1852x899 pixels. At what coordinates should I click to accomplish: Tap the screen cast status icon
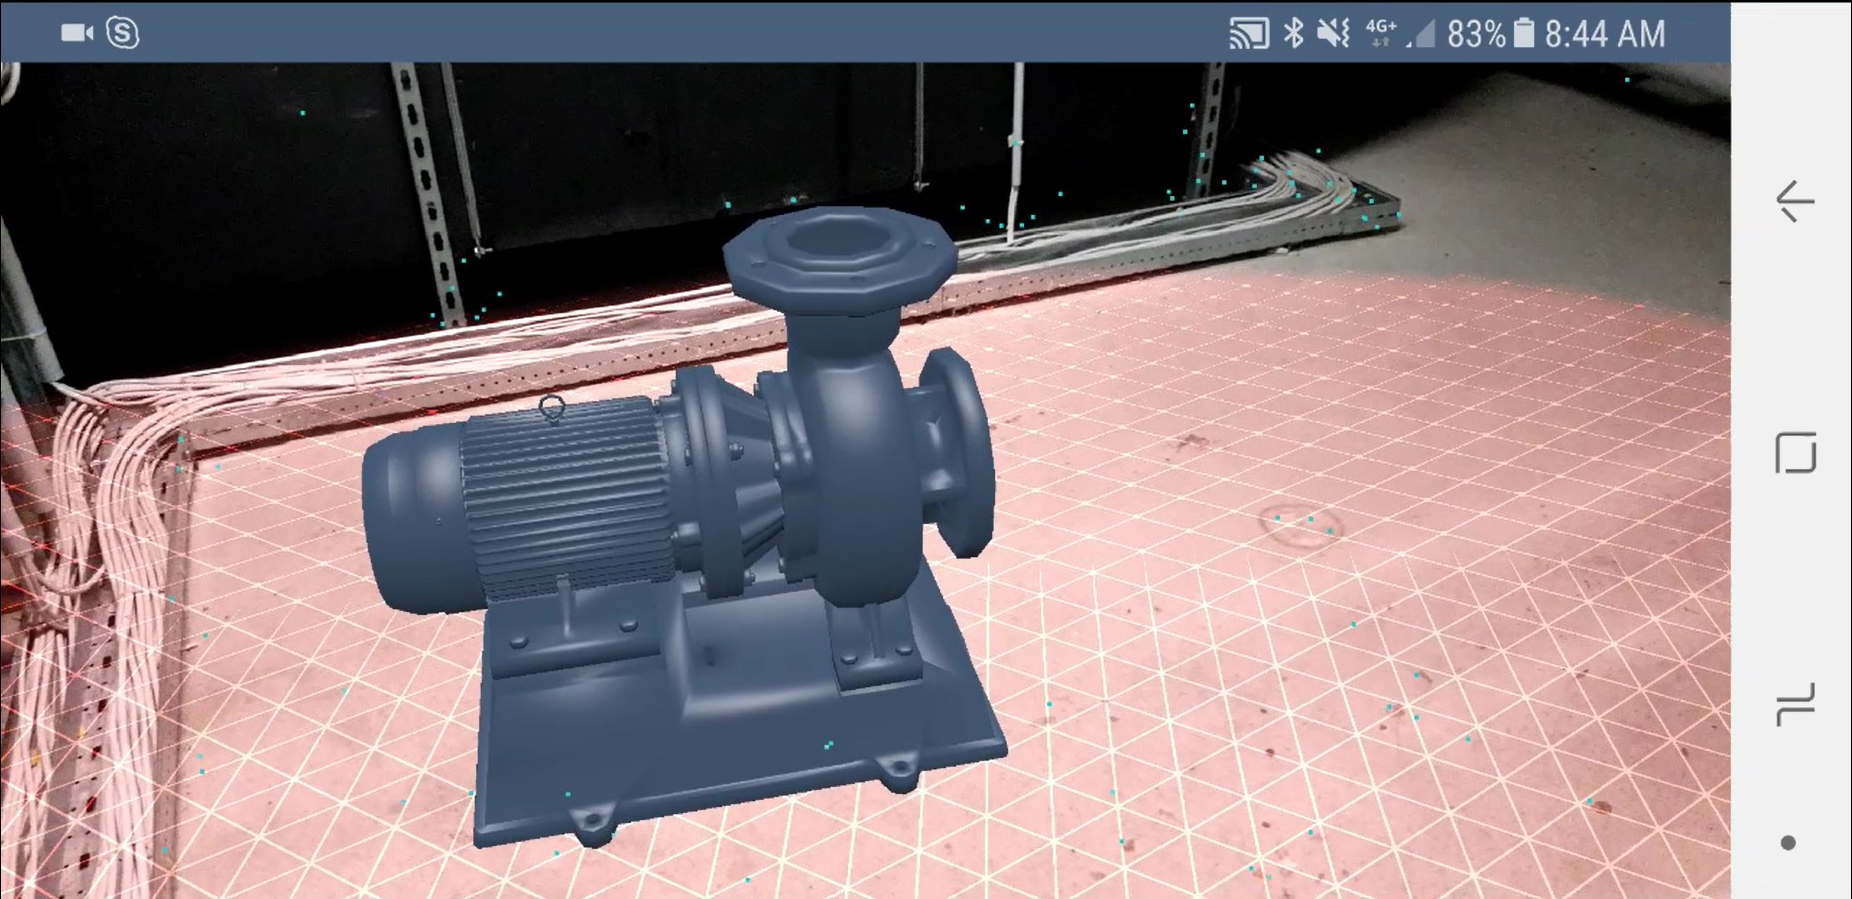(x=1248, y=34)
